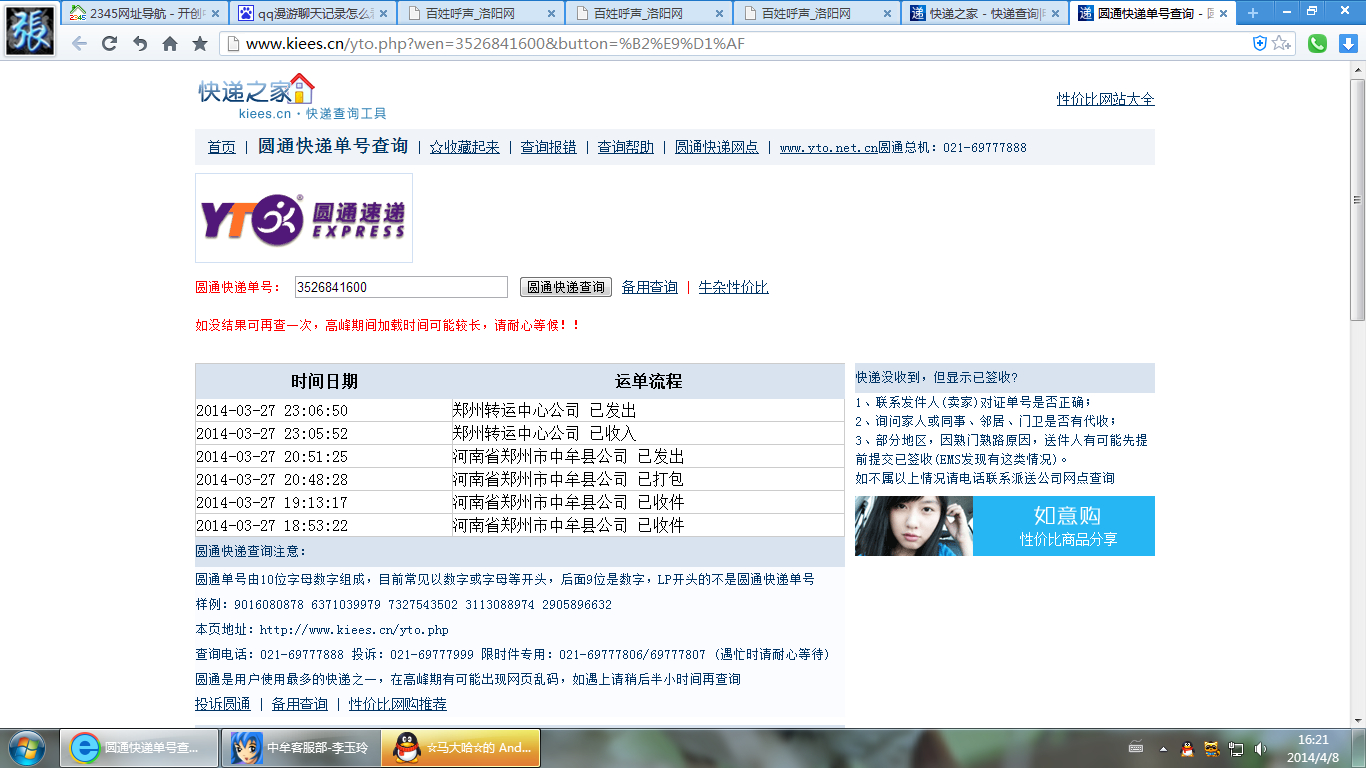Image resolution: width=1366 pixels, height=768 pixels.
Task: Open bottom 备用查询 link
Action: click(x=300, y=704)
